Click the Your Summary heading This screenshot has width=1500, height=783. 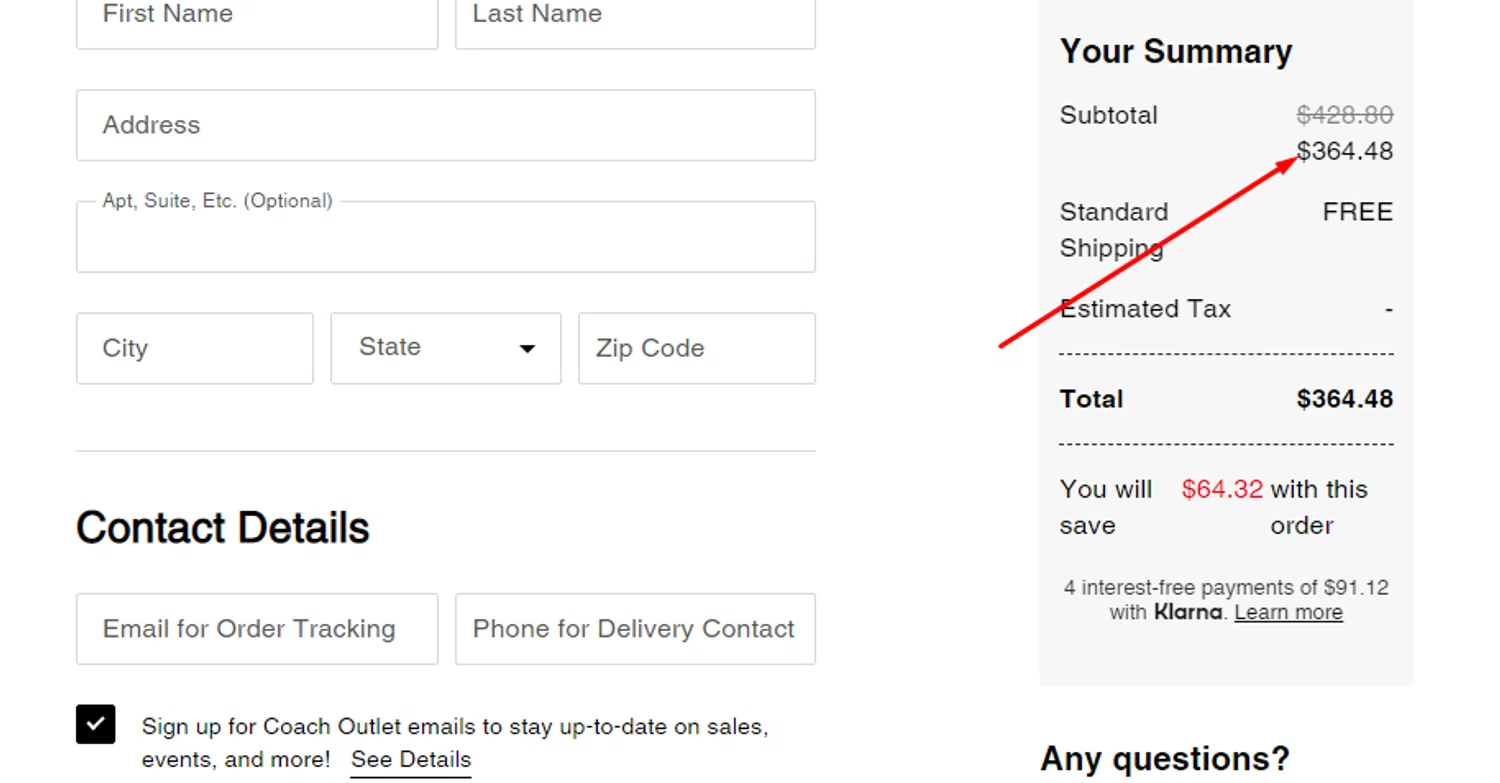[x=1175, y=52]
